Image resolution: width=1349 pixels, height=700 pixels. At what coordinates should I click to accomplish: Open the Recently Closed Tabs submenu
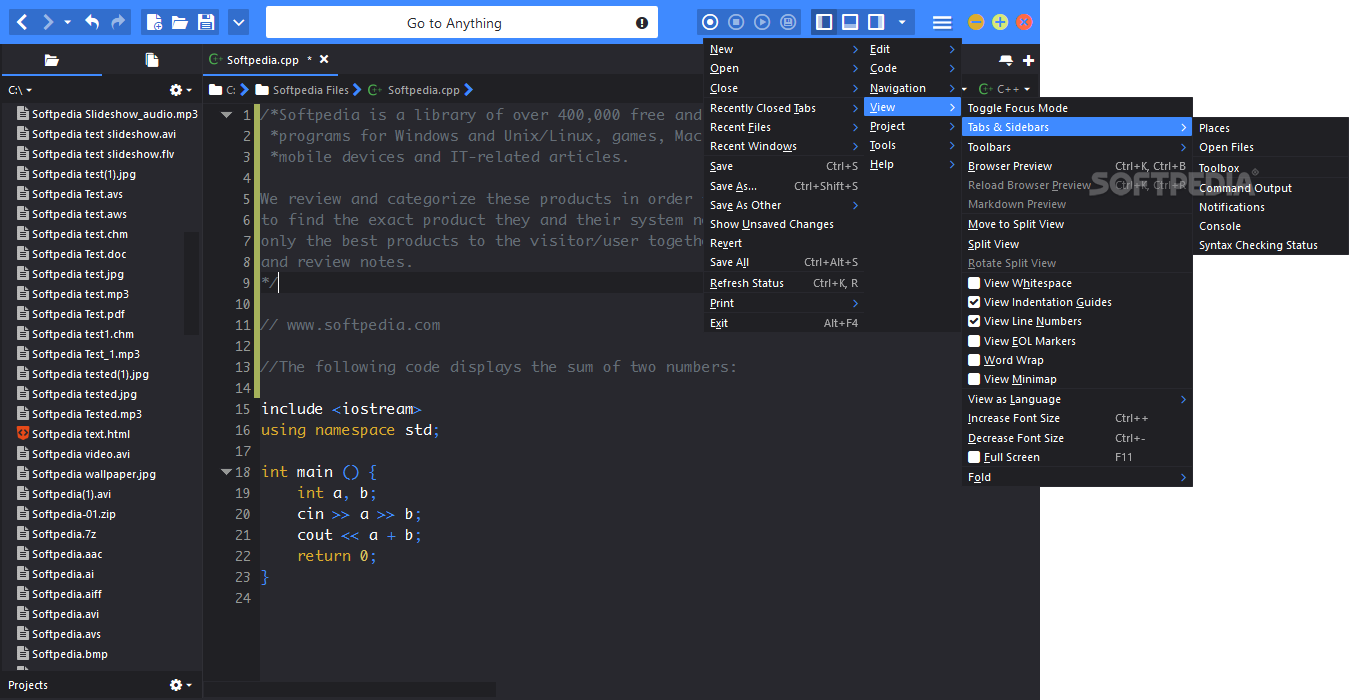pos(783,108)
